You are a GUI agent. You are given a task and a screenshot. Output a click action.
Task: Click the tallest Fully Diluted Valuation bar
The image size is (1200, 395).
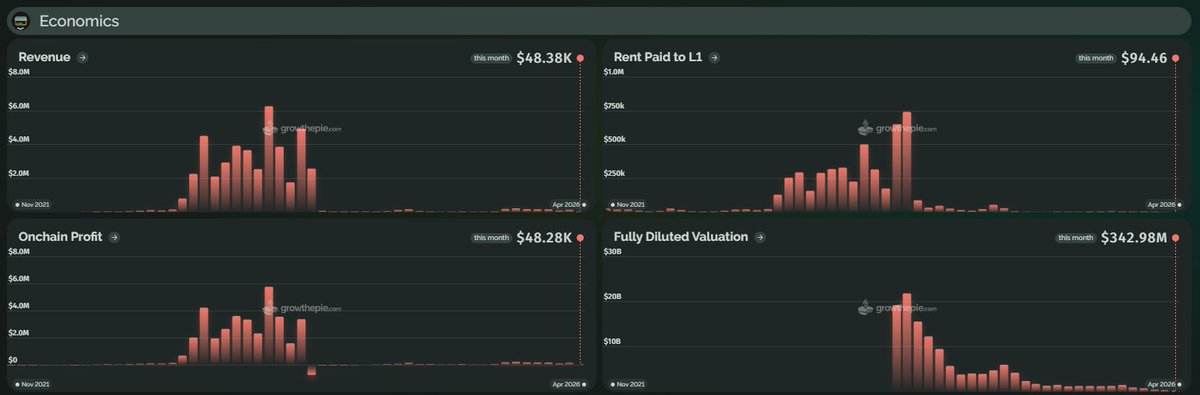(907, 342)
